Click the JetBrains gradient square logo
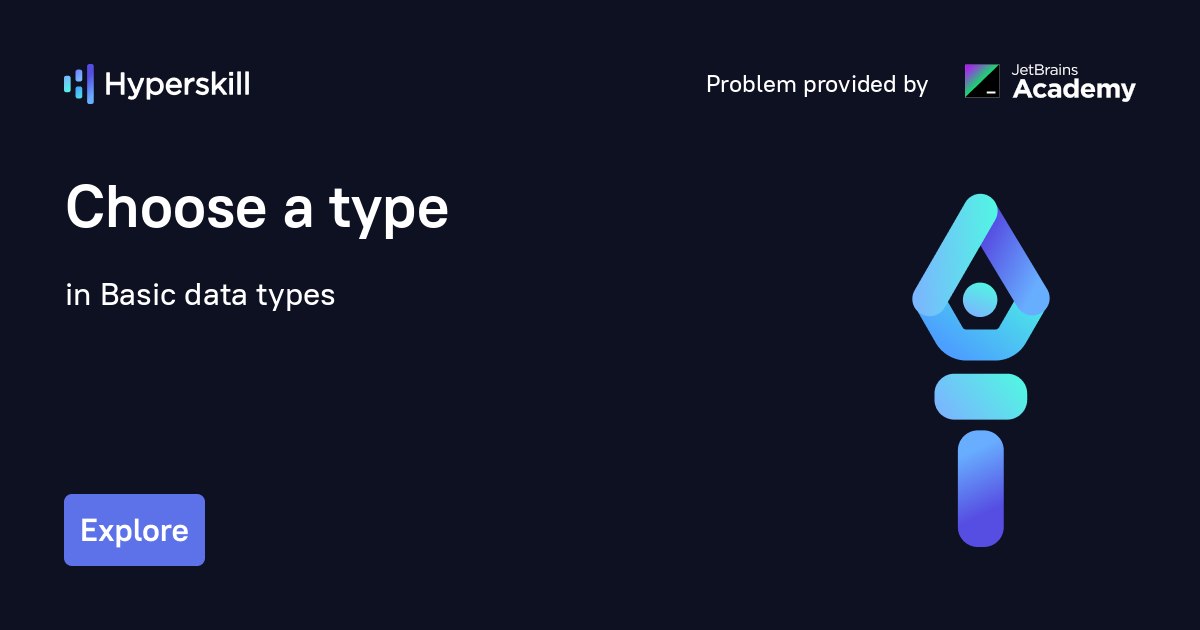1200x630 pixels. click(981, 81)
